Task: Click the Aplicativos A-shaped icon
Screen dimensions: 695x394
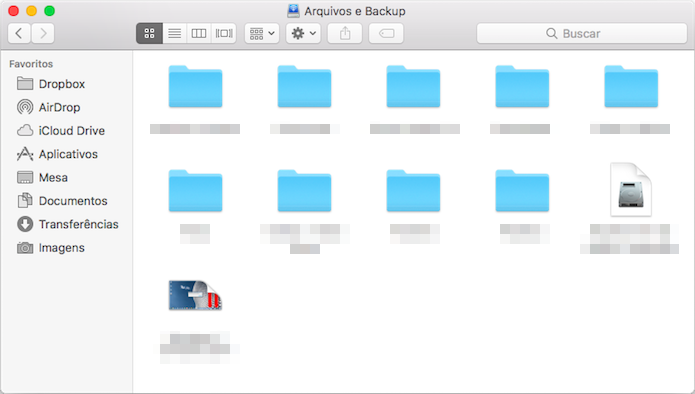Action: tap(25, 154)
